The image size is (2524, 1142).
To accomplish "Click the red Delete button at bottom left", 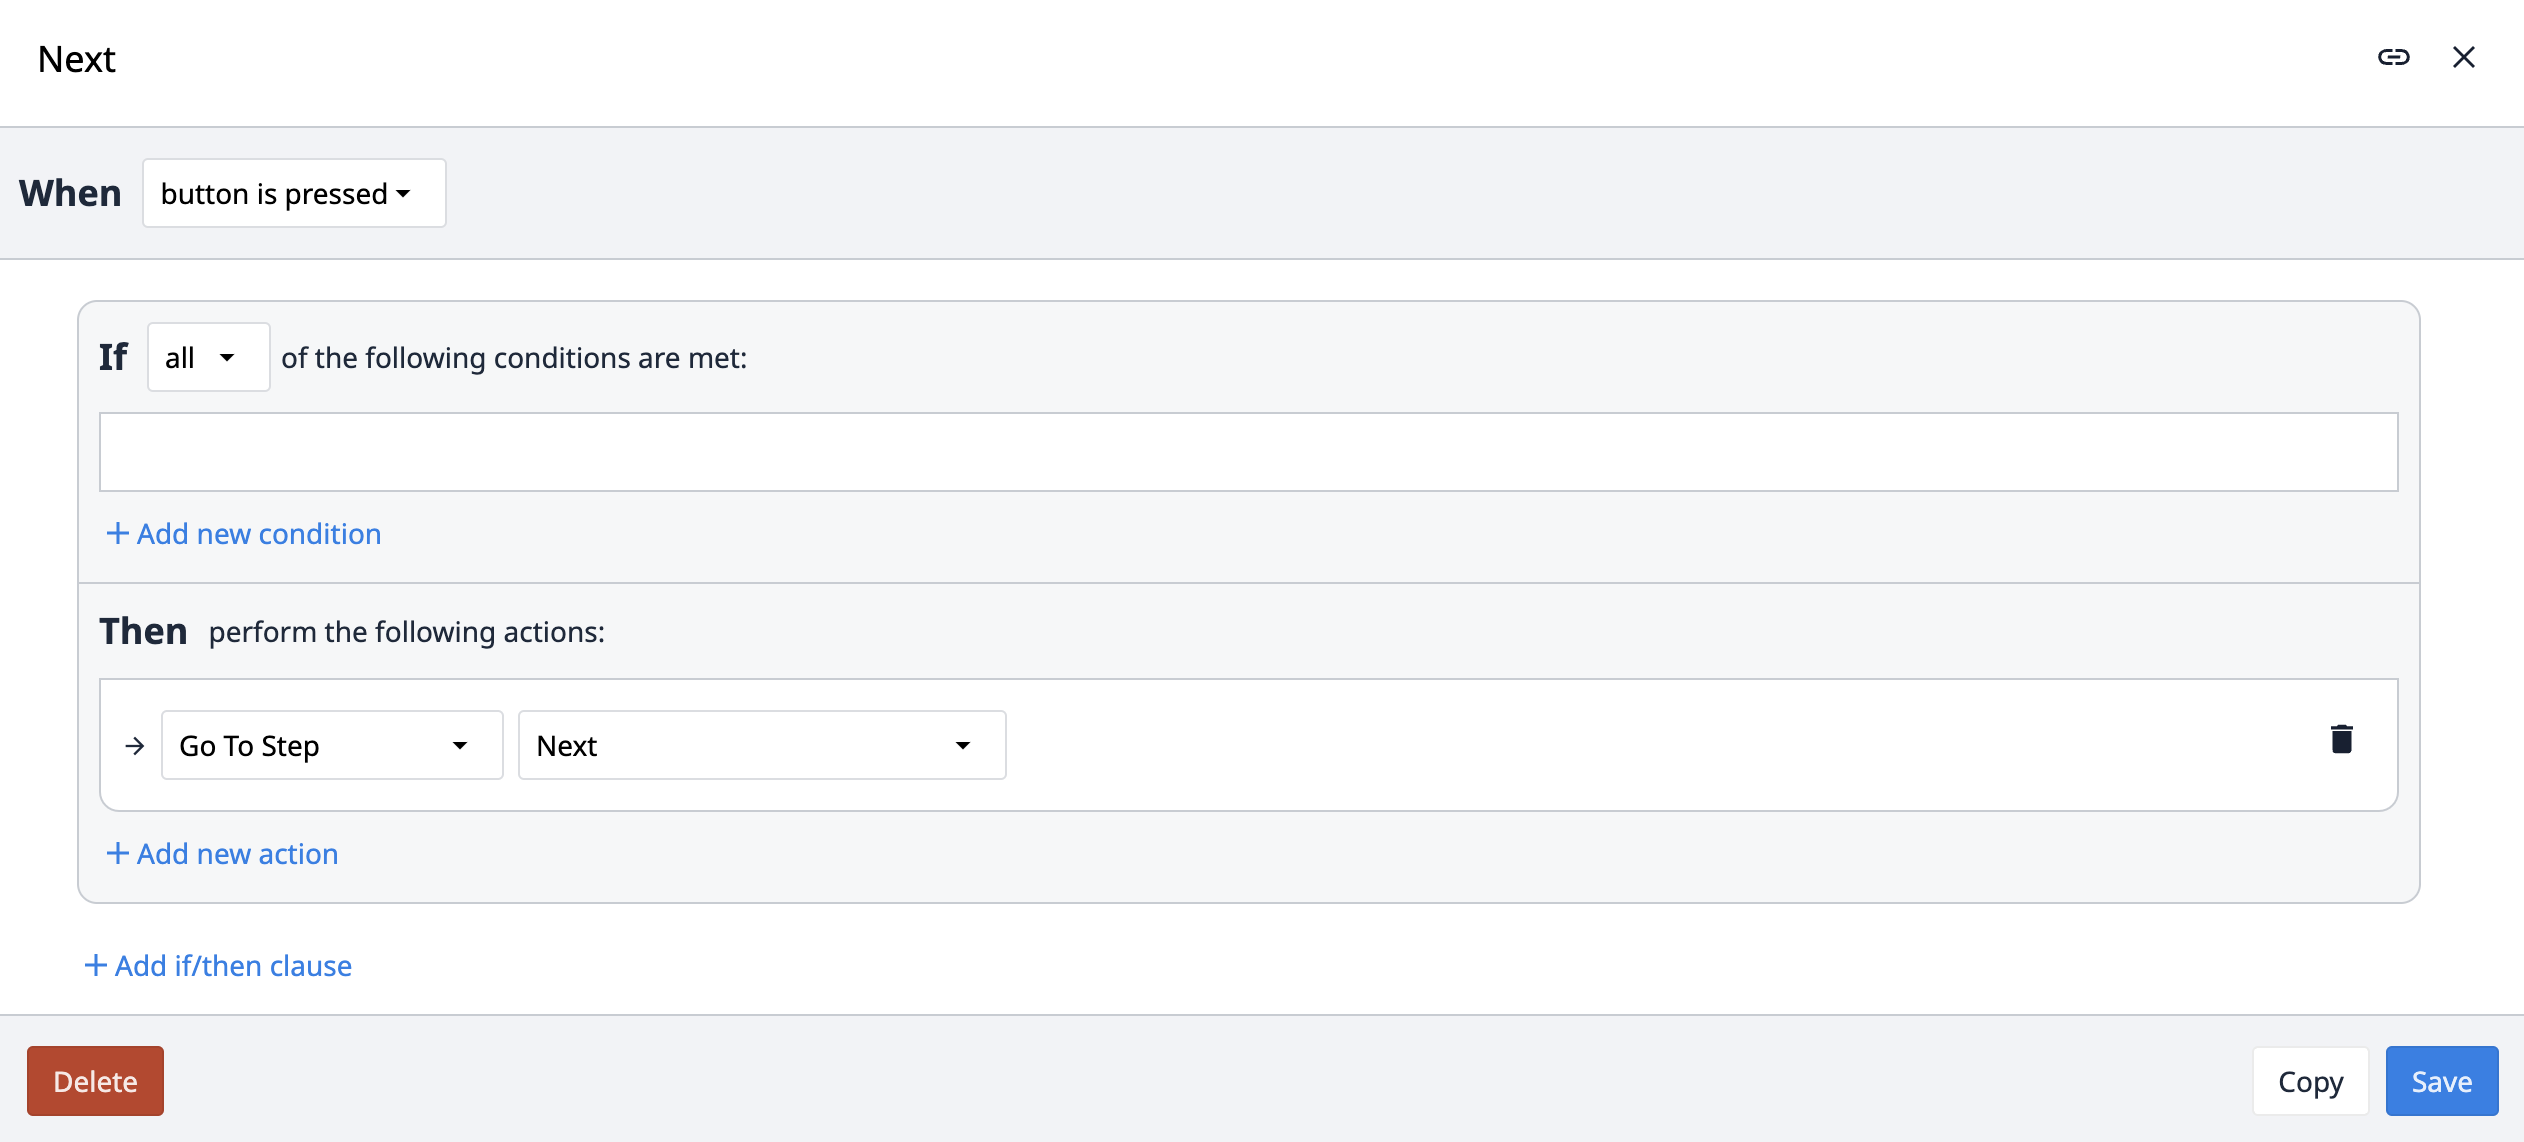I will [95, 1081].
